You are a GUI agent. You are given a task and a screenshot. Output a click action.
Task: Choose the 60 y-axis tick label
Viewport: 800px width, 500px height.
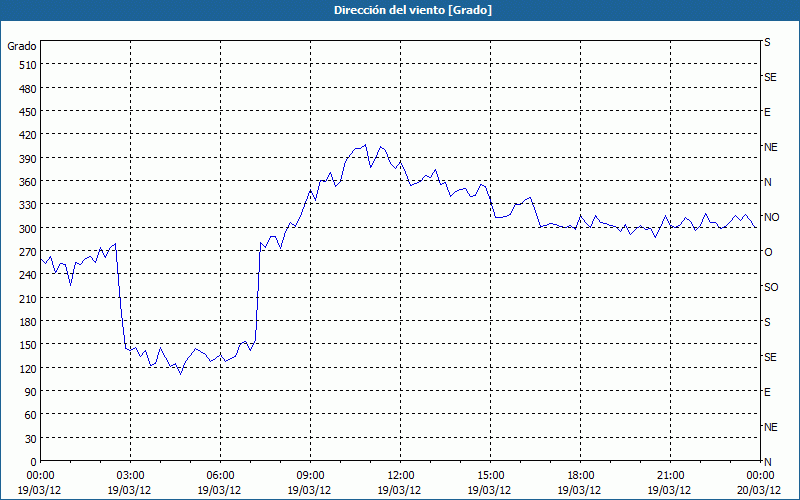(x=31, y=415)
